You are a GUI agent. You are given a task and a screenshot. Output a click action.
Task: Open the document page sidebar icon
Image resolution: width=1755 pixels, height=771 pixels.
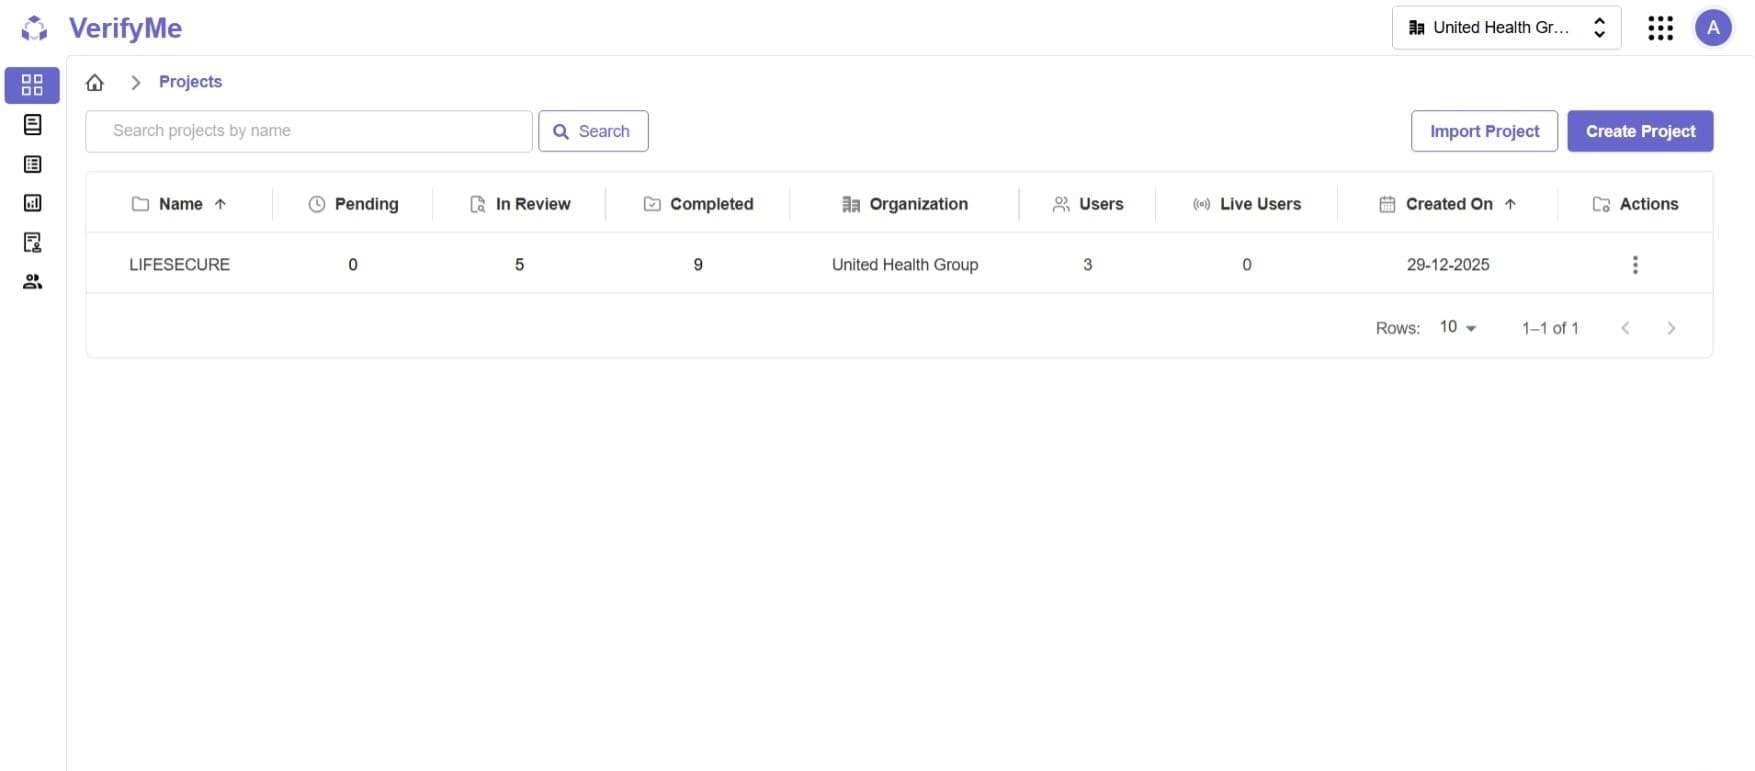(x=32, y=125)
